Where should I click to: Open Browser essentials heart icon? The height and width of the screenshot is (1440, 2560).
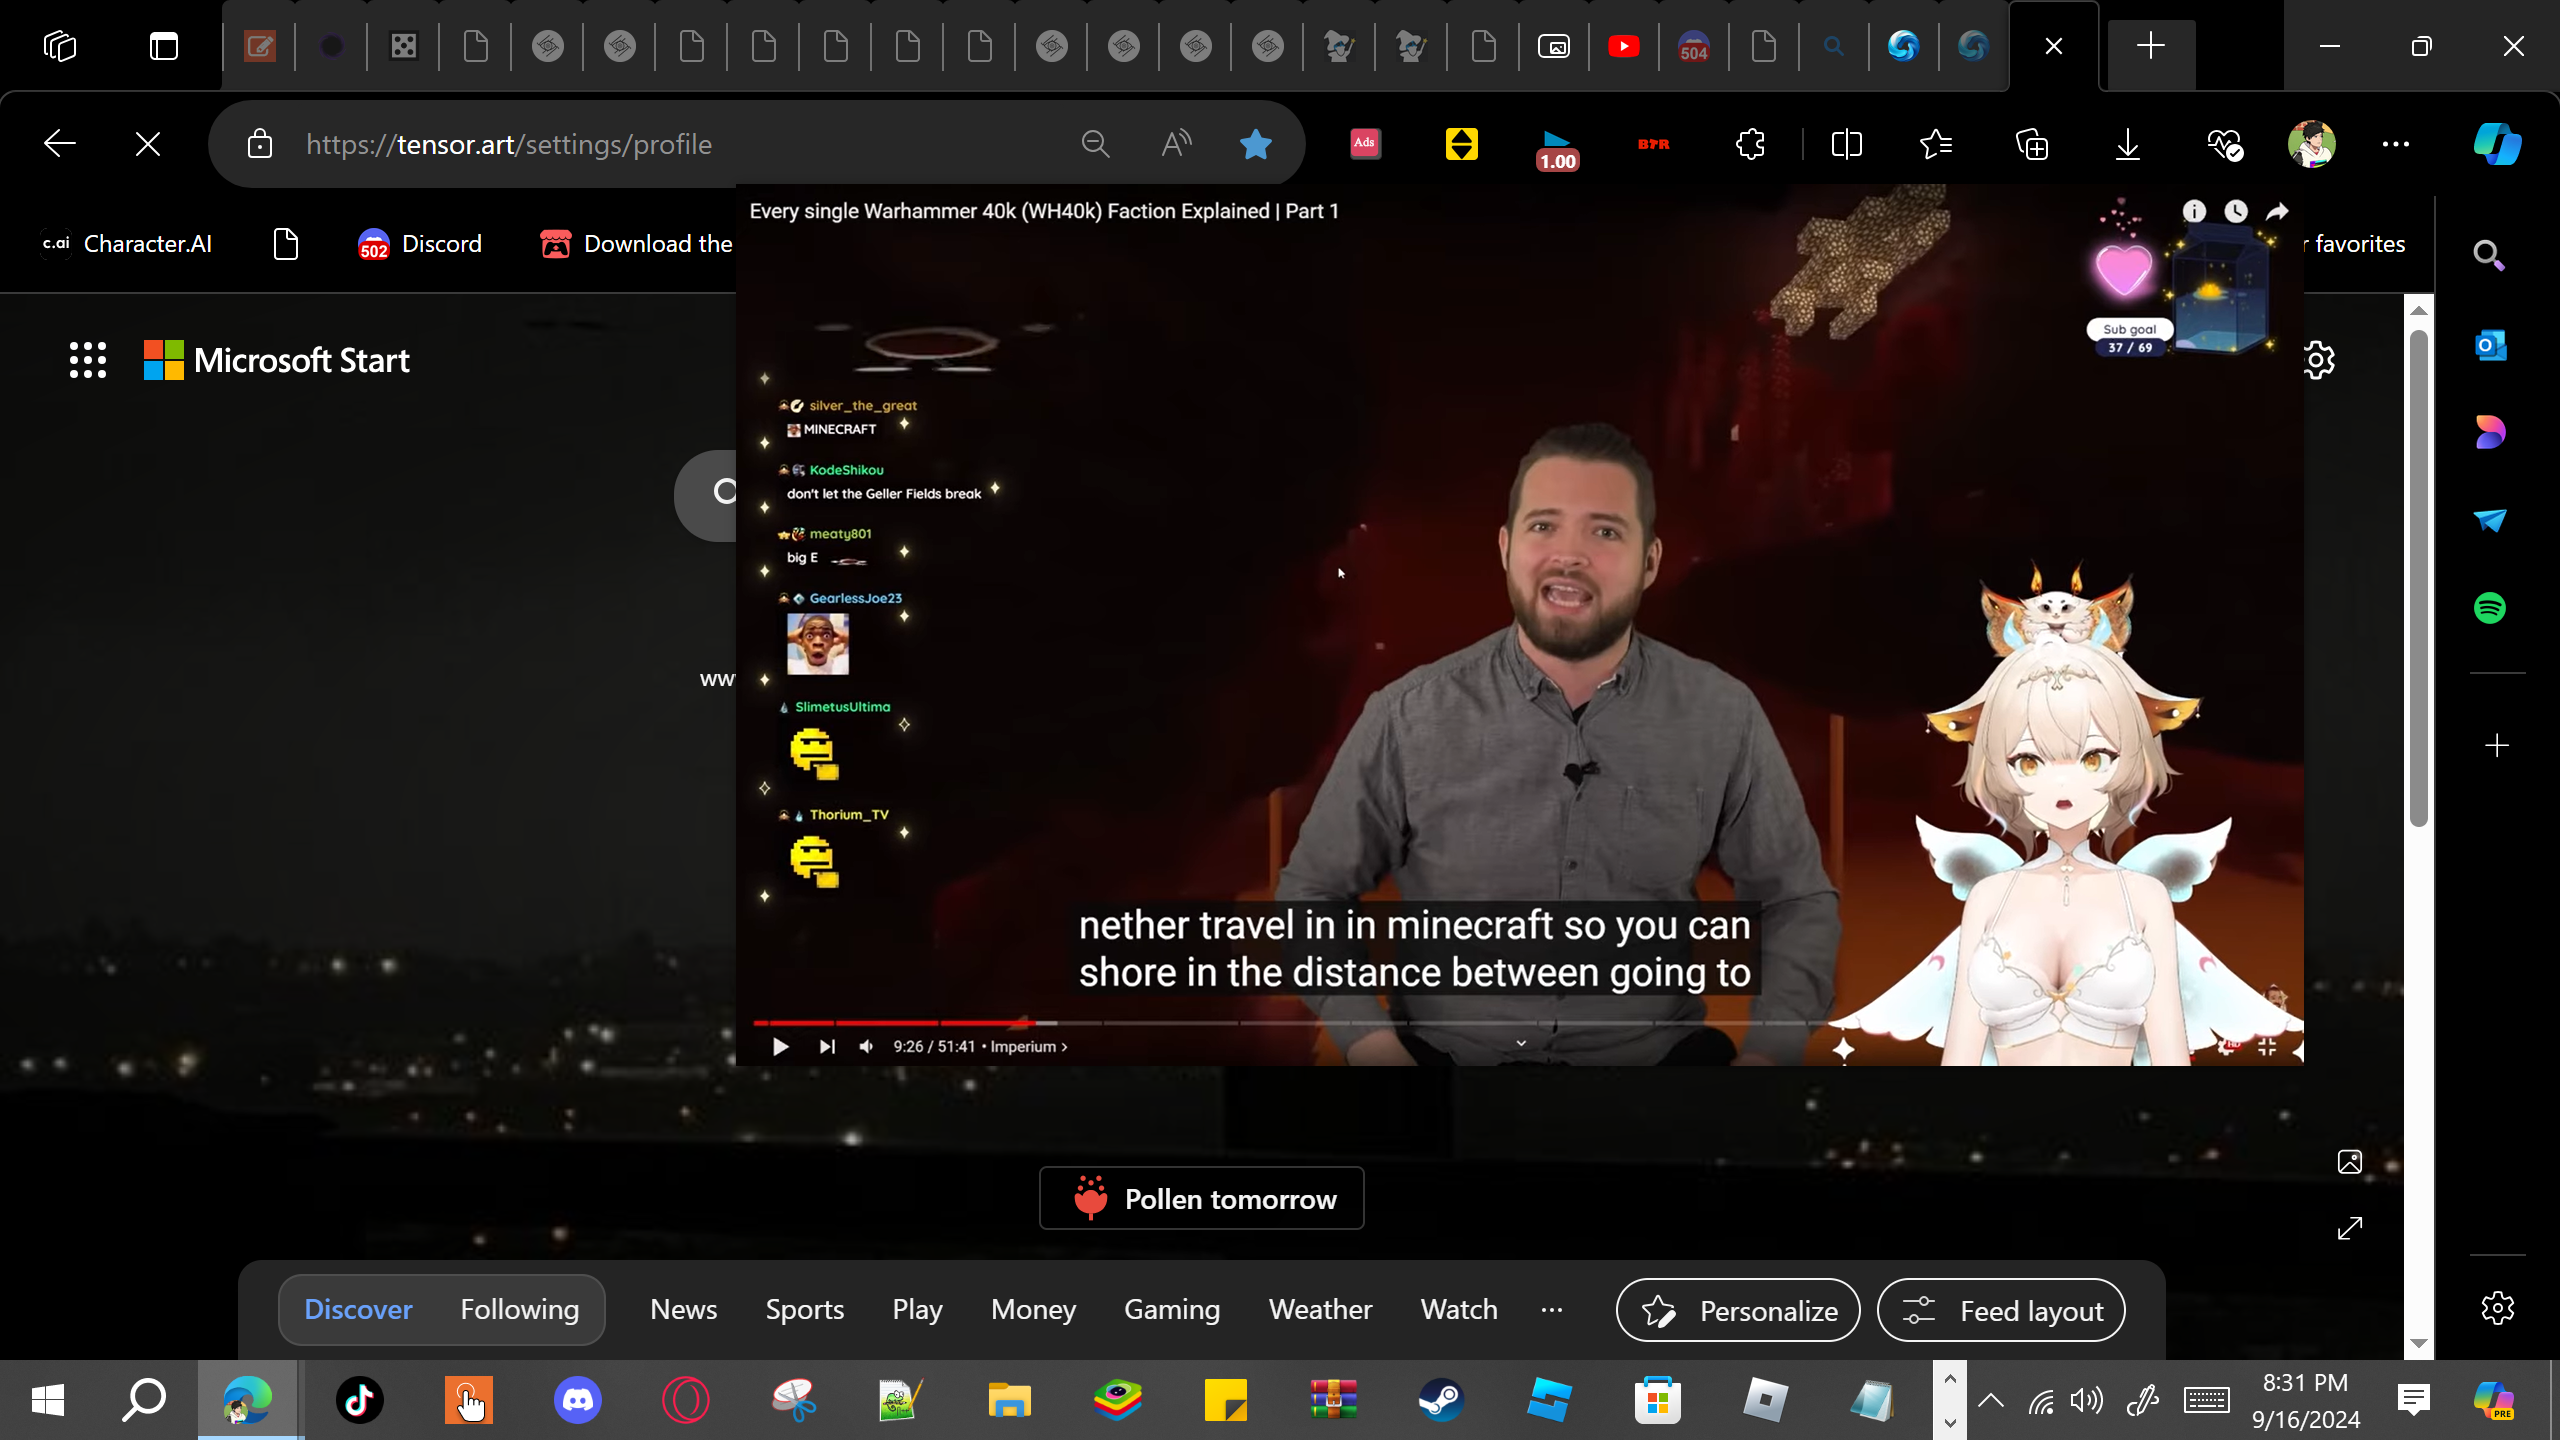pyautogui.click(x=2224, y=144)
